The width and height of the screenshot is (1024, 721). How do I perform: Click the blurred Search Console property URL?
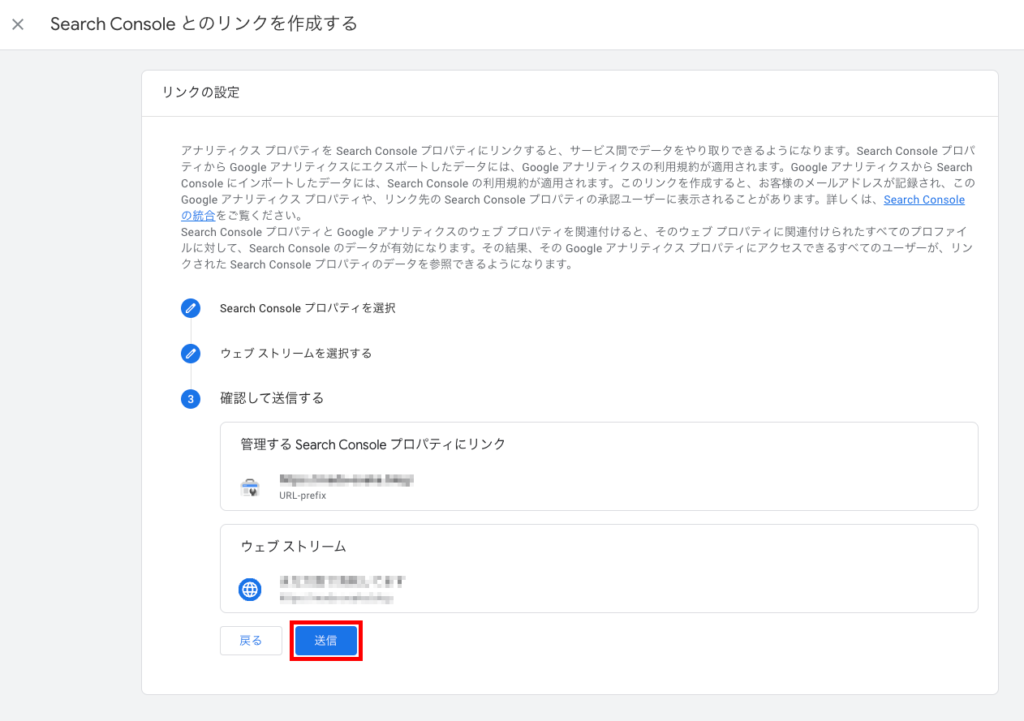coord(346,480)
